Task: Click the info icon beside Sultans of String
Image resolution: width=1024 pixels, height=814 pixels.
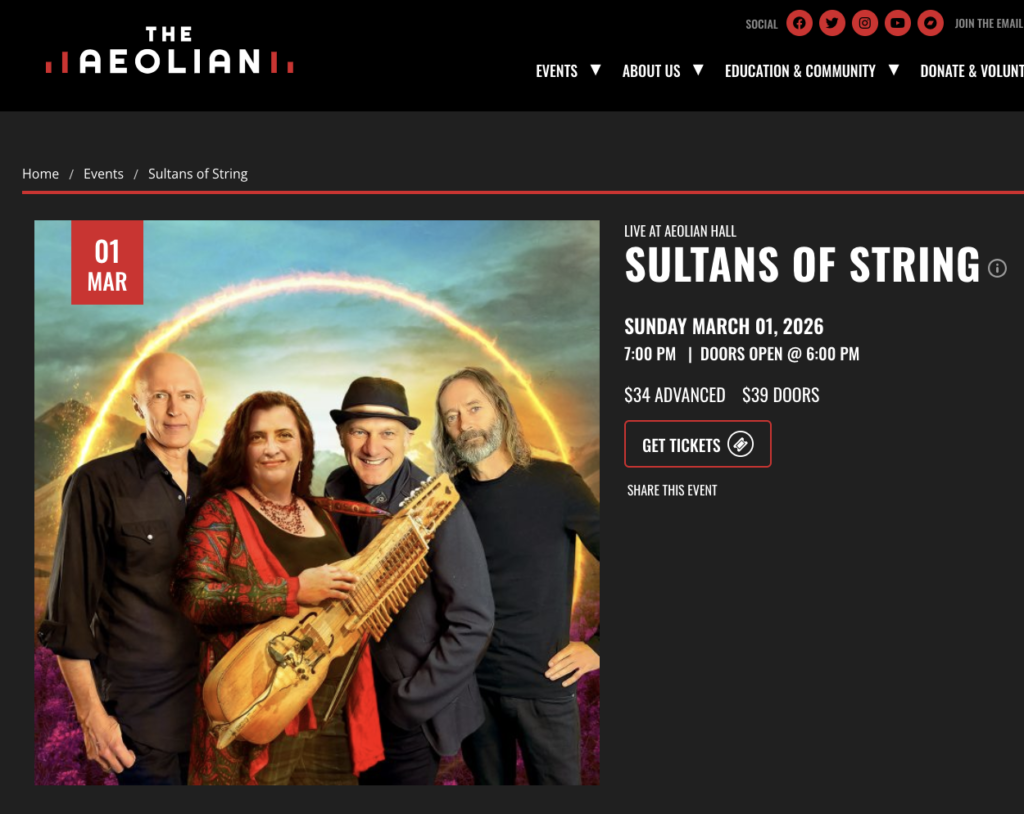Action: click(997, 268)
